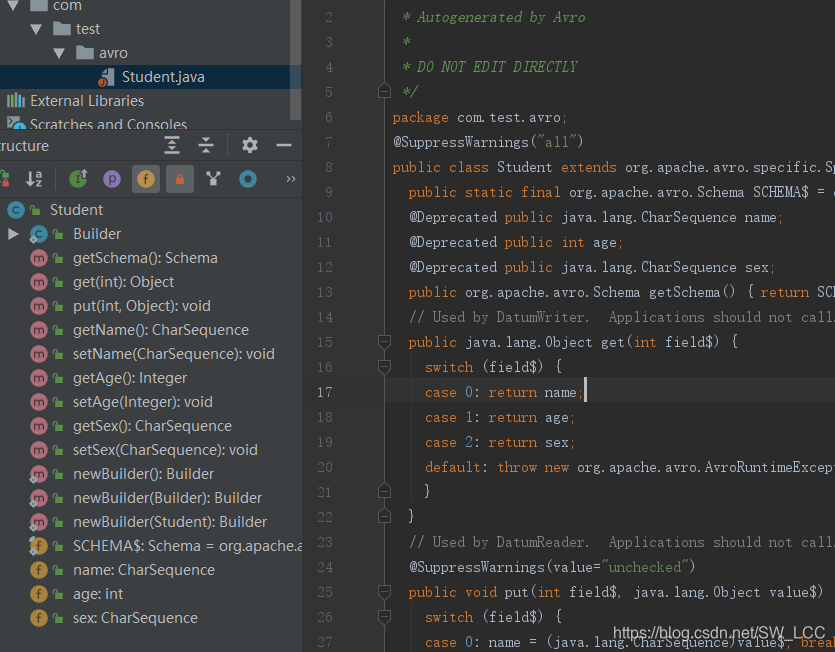Click 'Student' class name on line 8

(525, 167)
